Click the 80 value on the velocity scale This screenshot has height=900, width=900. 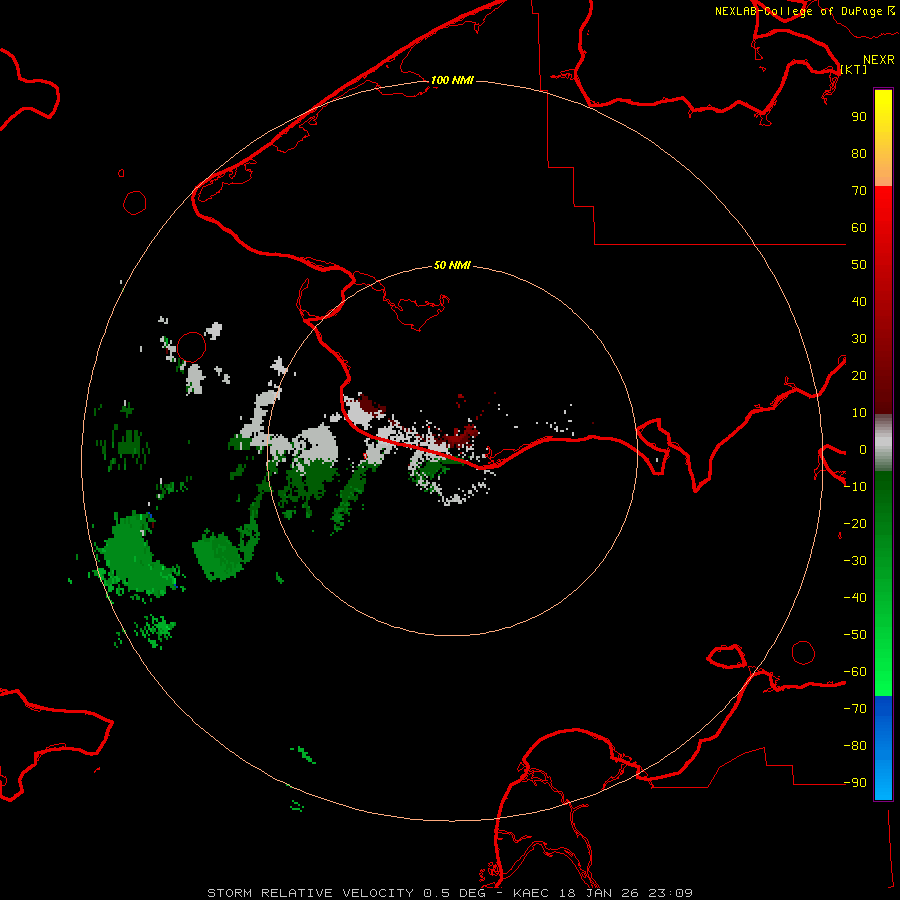tap(859, 153)
